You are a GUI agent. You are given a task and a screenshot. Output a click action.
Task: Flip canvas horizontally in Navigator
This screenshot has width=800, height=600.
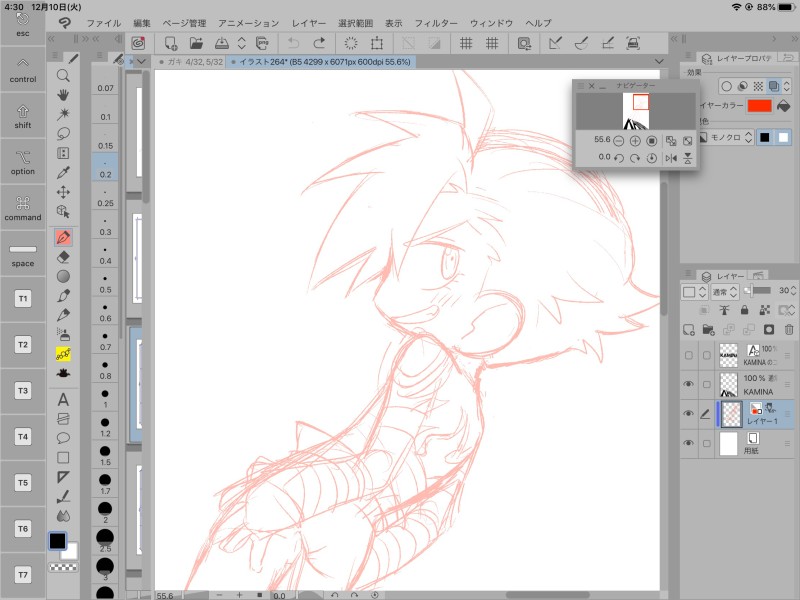[671, 158]
